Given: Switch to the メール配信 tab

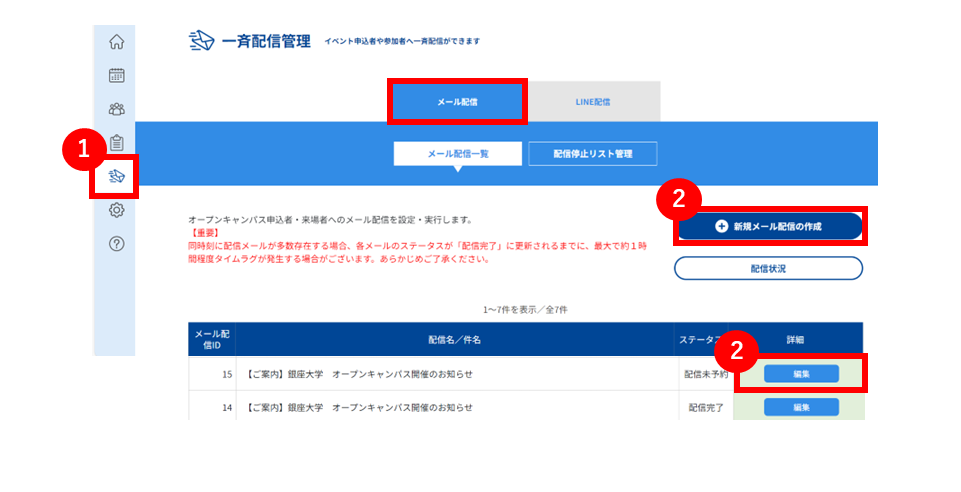Looking at the screenshot, I should tap(457, 102).
